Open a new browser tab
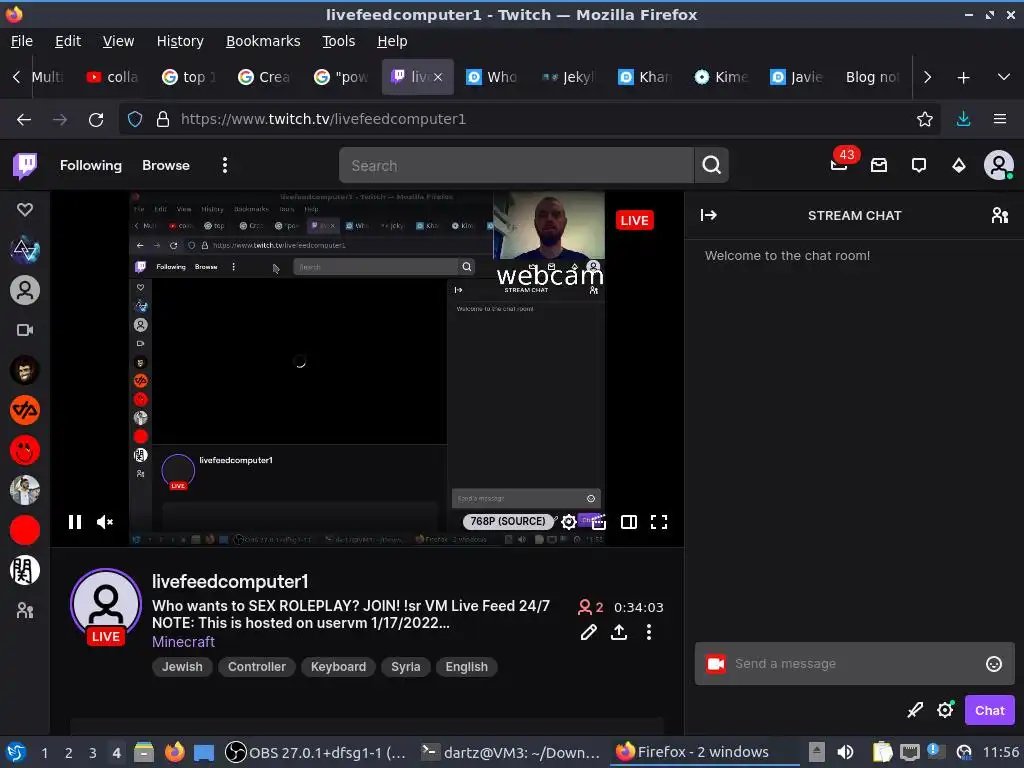Viewport: 1024px width, 768px height. click(963, 78)
